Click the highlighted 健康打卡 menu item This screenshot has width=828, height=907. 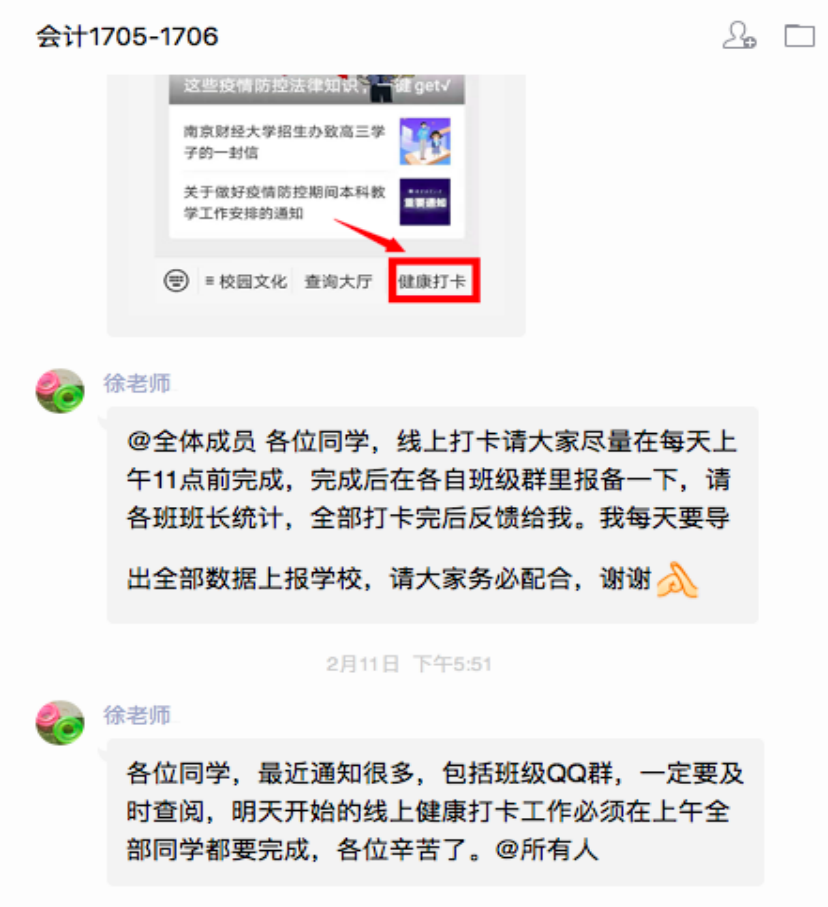(x=433, y=281)
